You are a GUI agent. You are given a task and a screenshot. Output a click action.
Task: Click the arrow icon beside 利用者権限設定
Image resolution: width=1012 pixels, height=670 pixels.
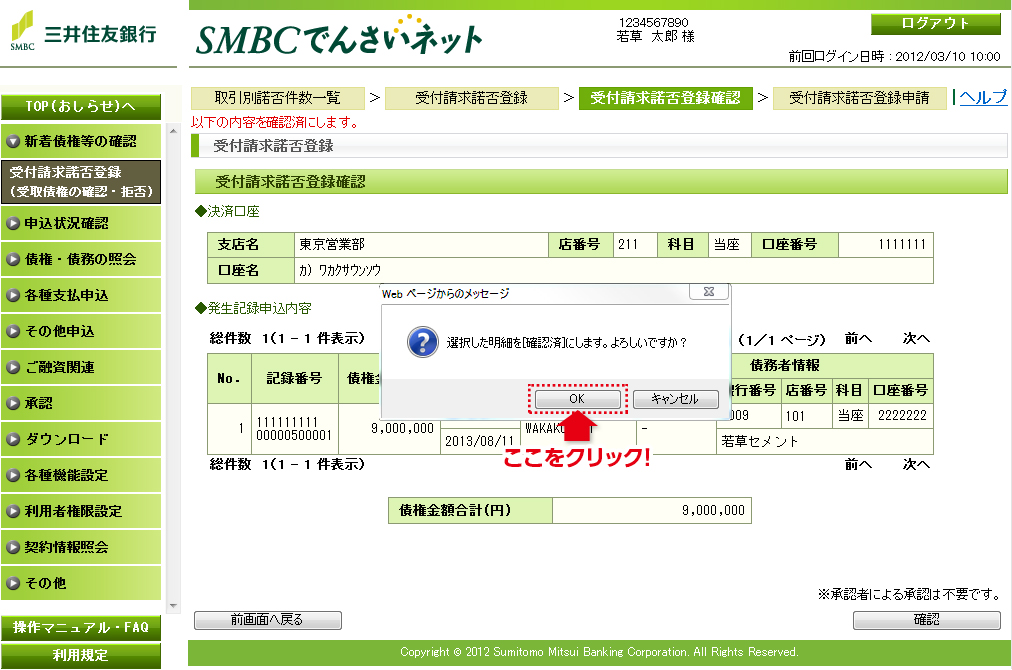pos(13,512)
